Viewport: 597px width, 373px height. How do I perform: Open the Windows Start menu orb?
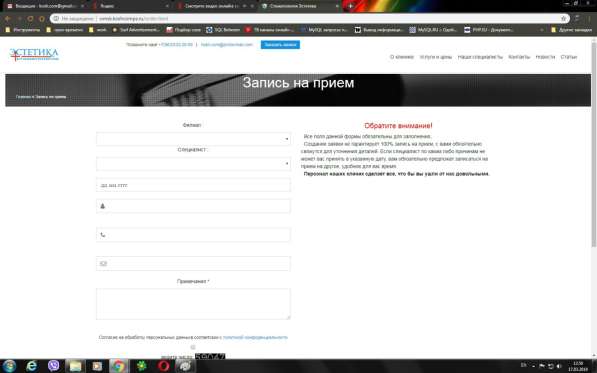[x=9, y=366]
